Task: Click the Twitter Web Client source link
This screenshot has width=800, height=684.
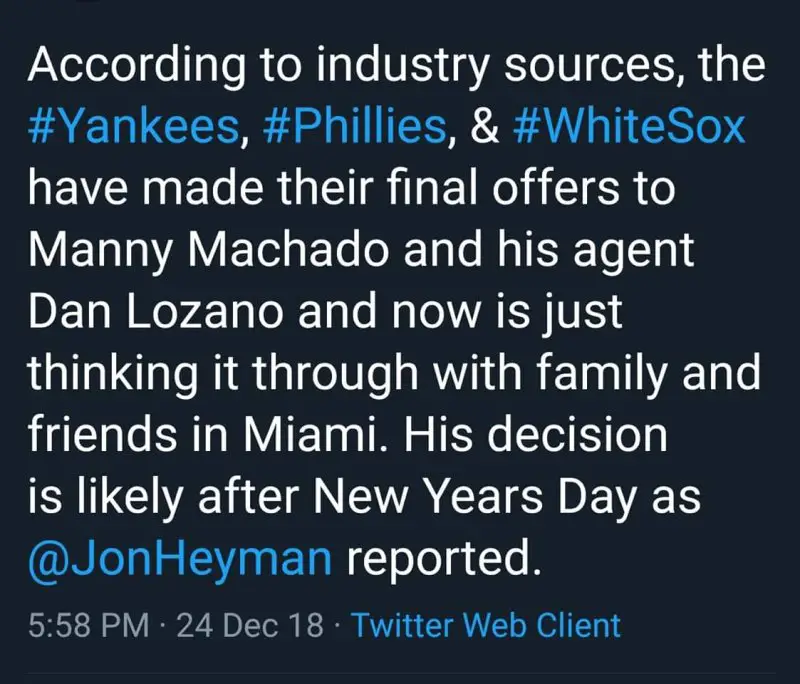Action: [487, 626]
